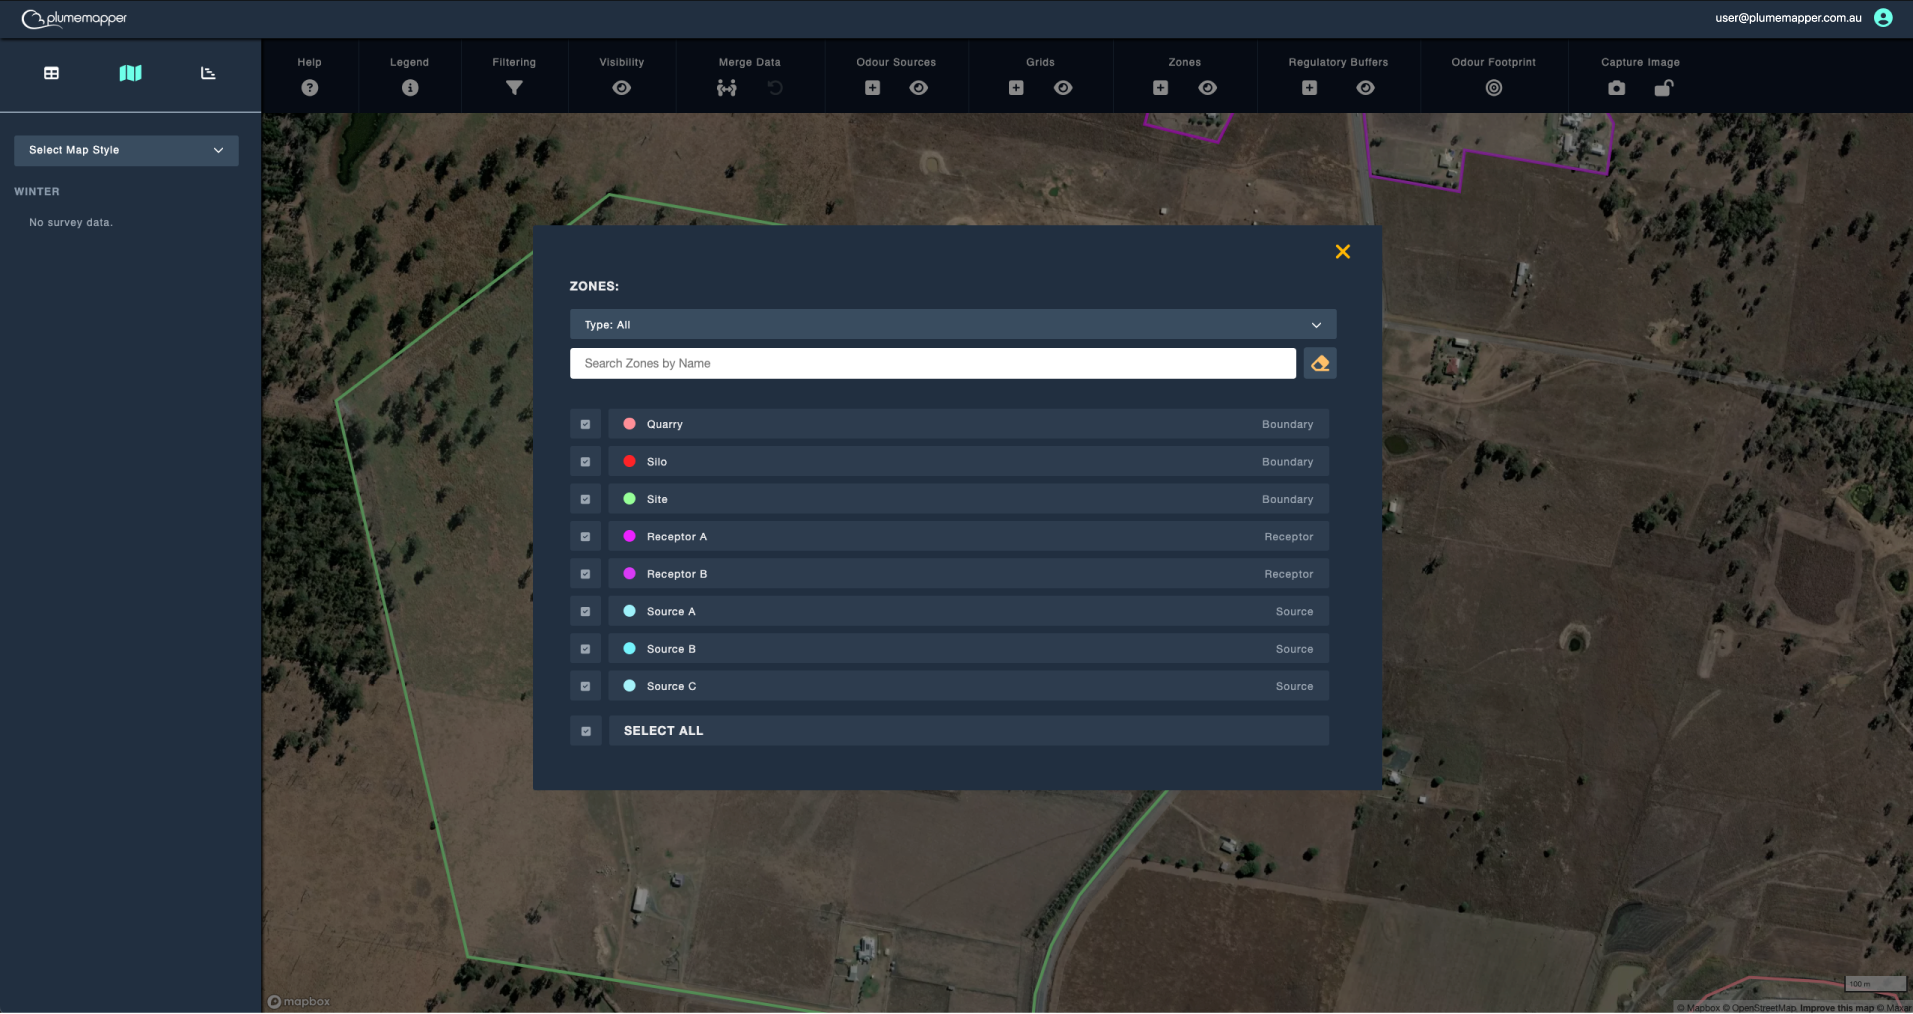
Task: Open the Legend info icon
Action: (410, 88)
